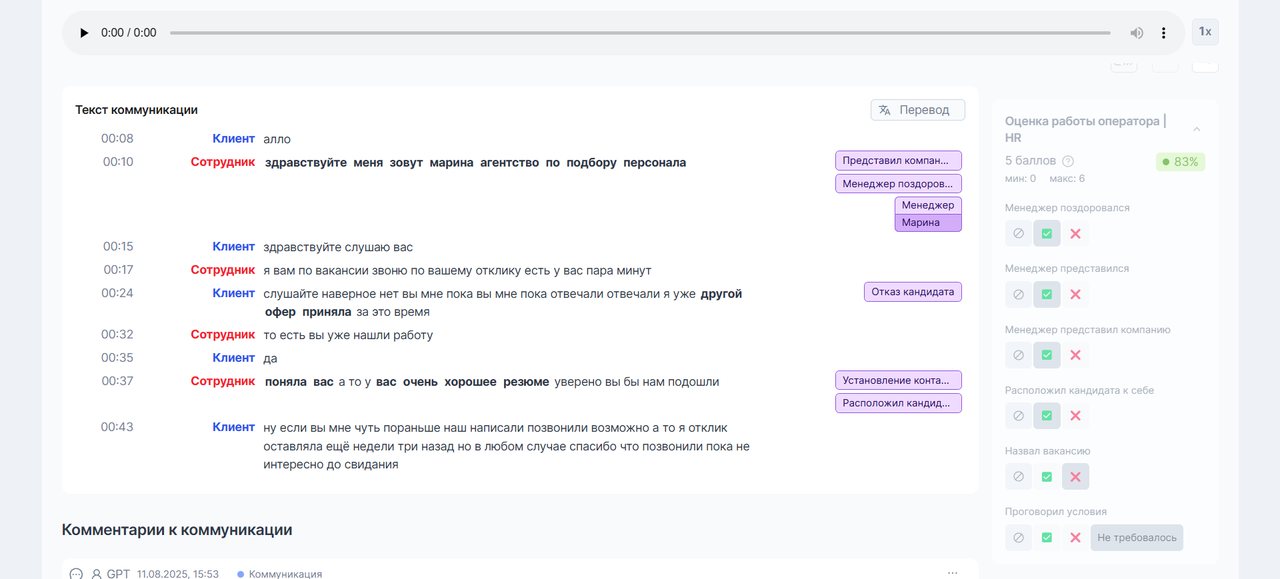This screenshot has height=579, width=1280.
Task: Jump to timestamp 00:37
Action: [117, 381]
